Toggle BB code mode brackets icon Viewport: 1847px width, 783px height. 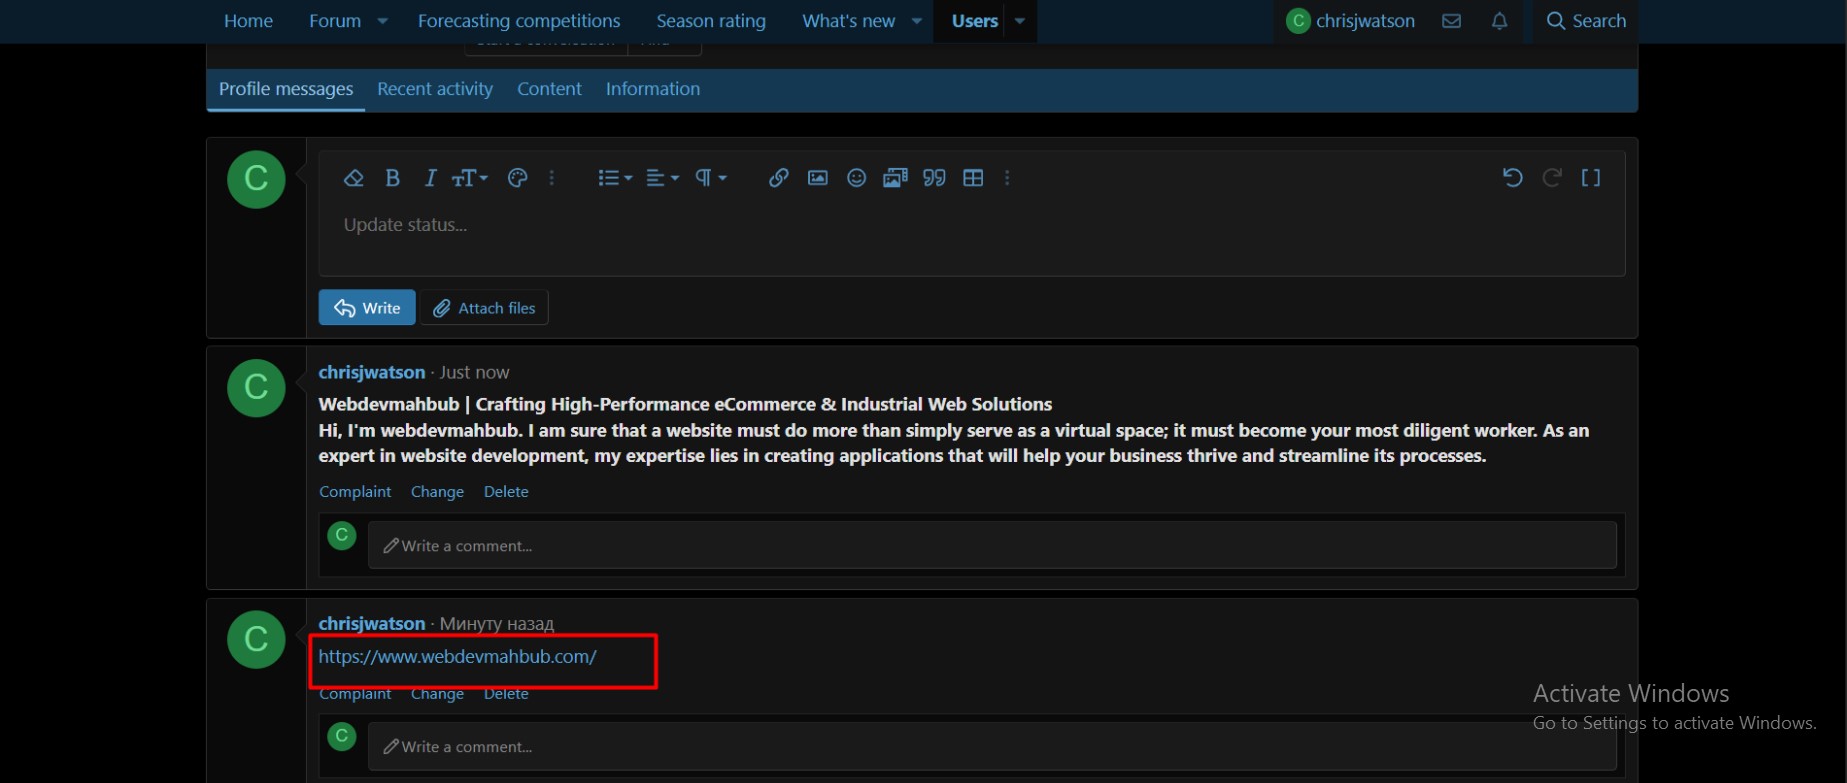pos(1591,178)
